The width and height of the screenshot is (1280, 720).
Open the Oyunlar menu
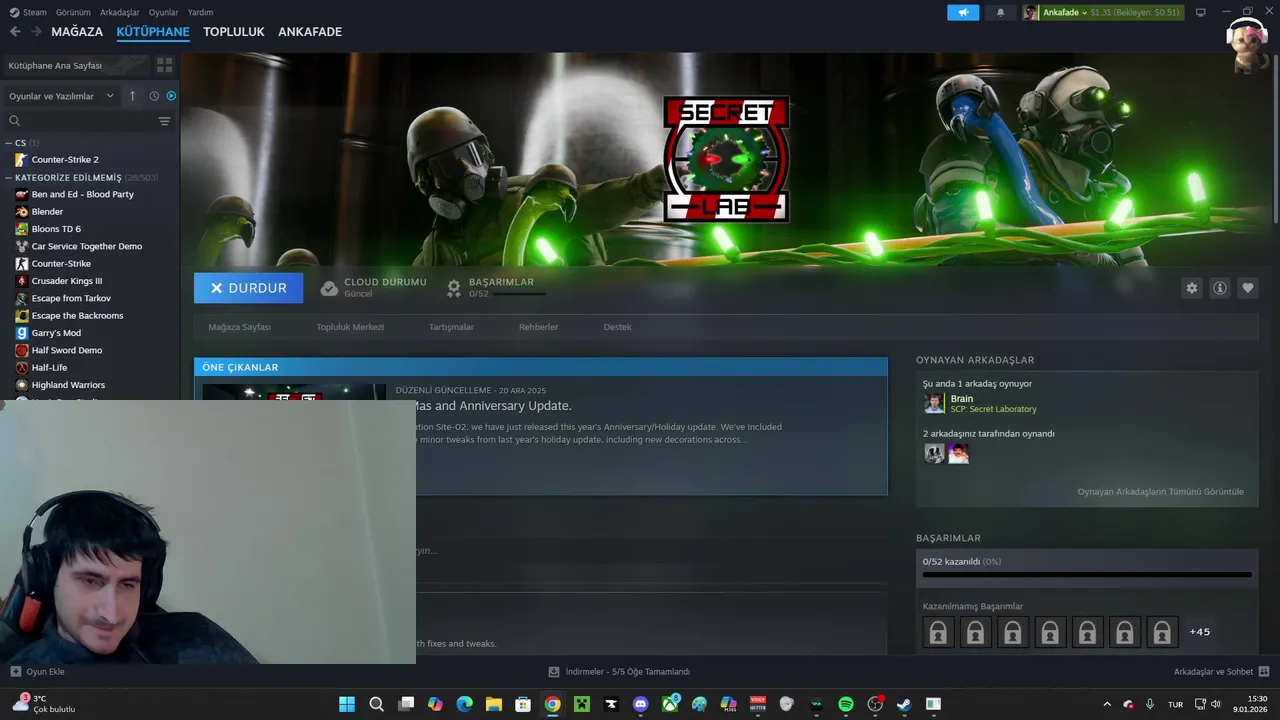coord(164,12)
